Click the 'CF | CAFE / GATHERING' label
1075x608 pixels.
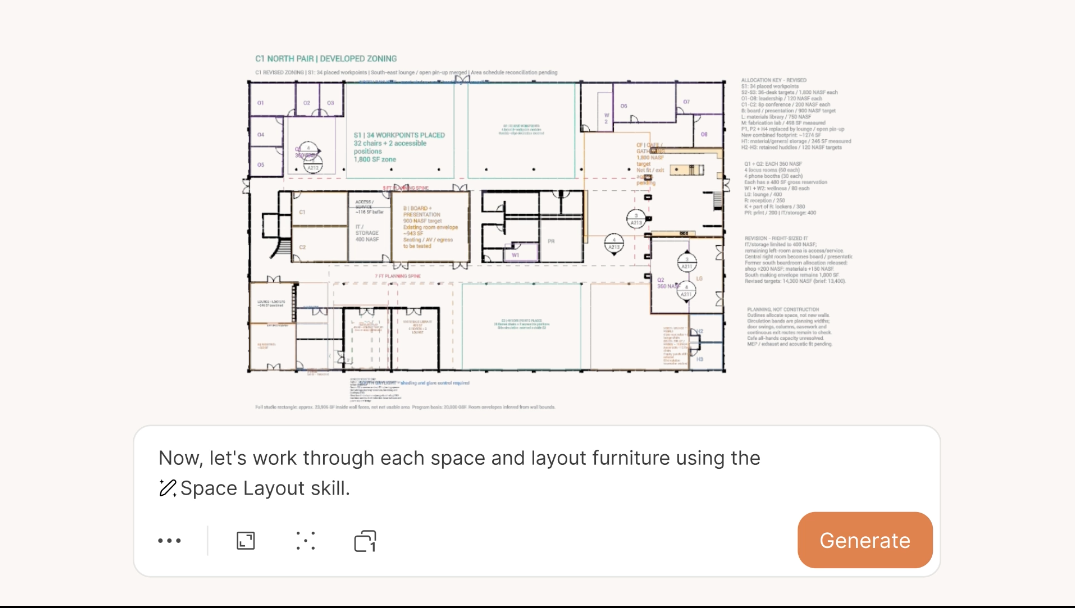[x=650, y=149]
